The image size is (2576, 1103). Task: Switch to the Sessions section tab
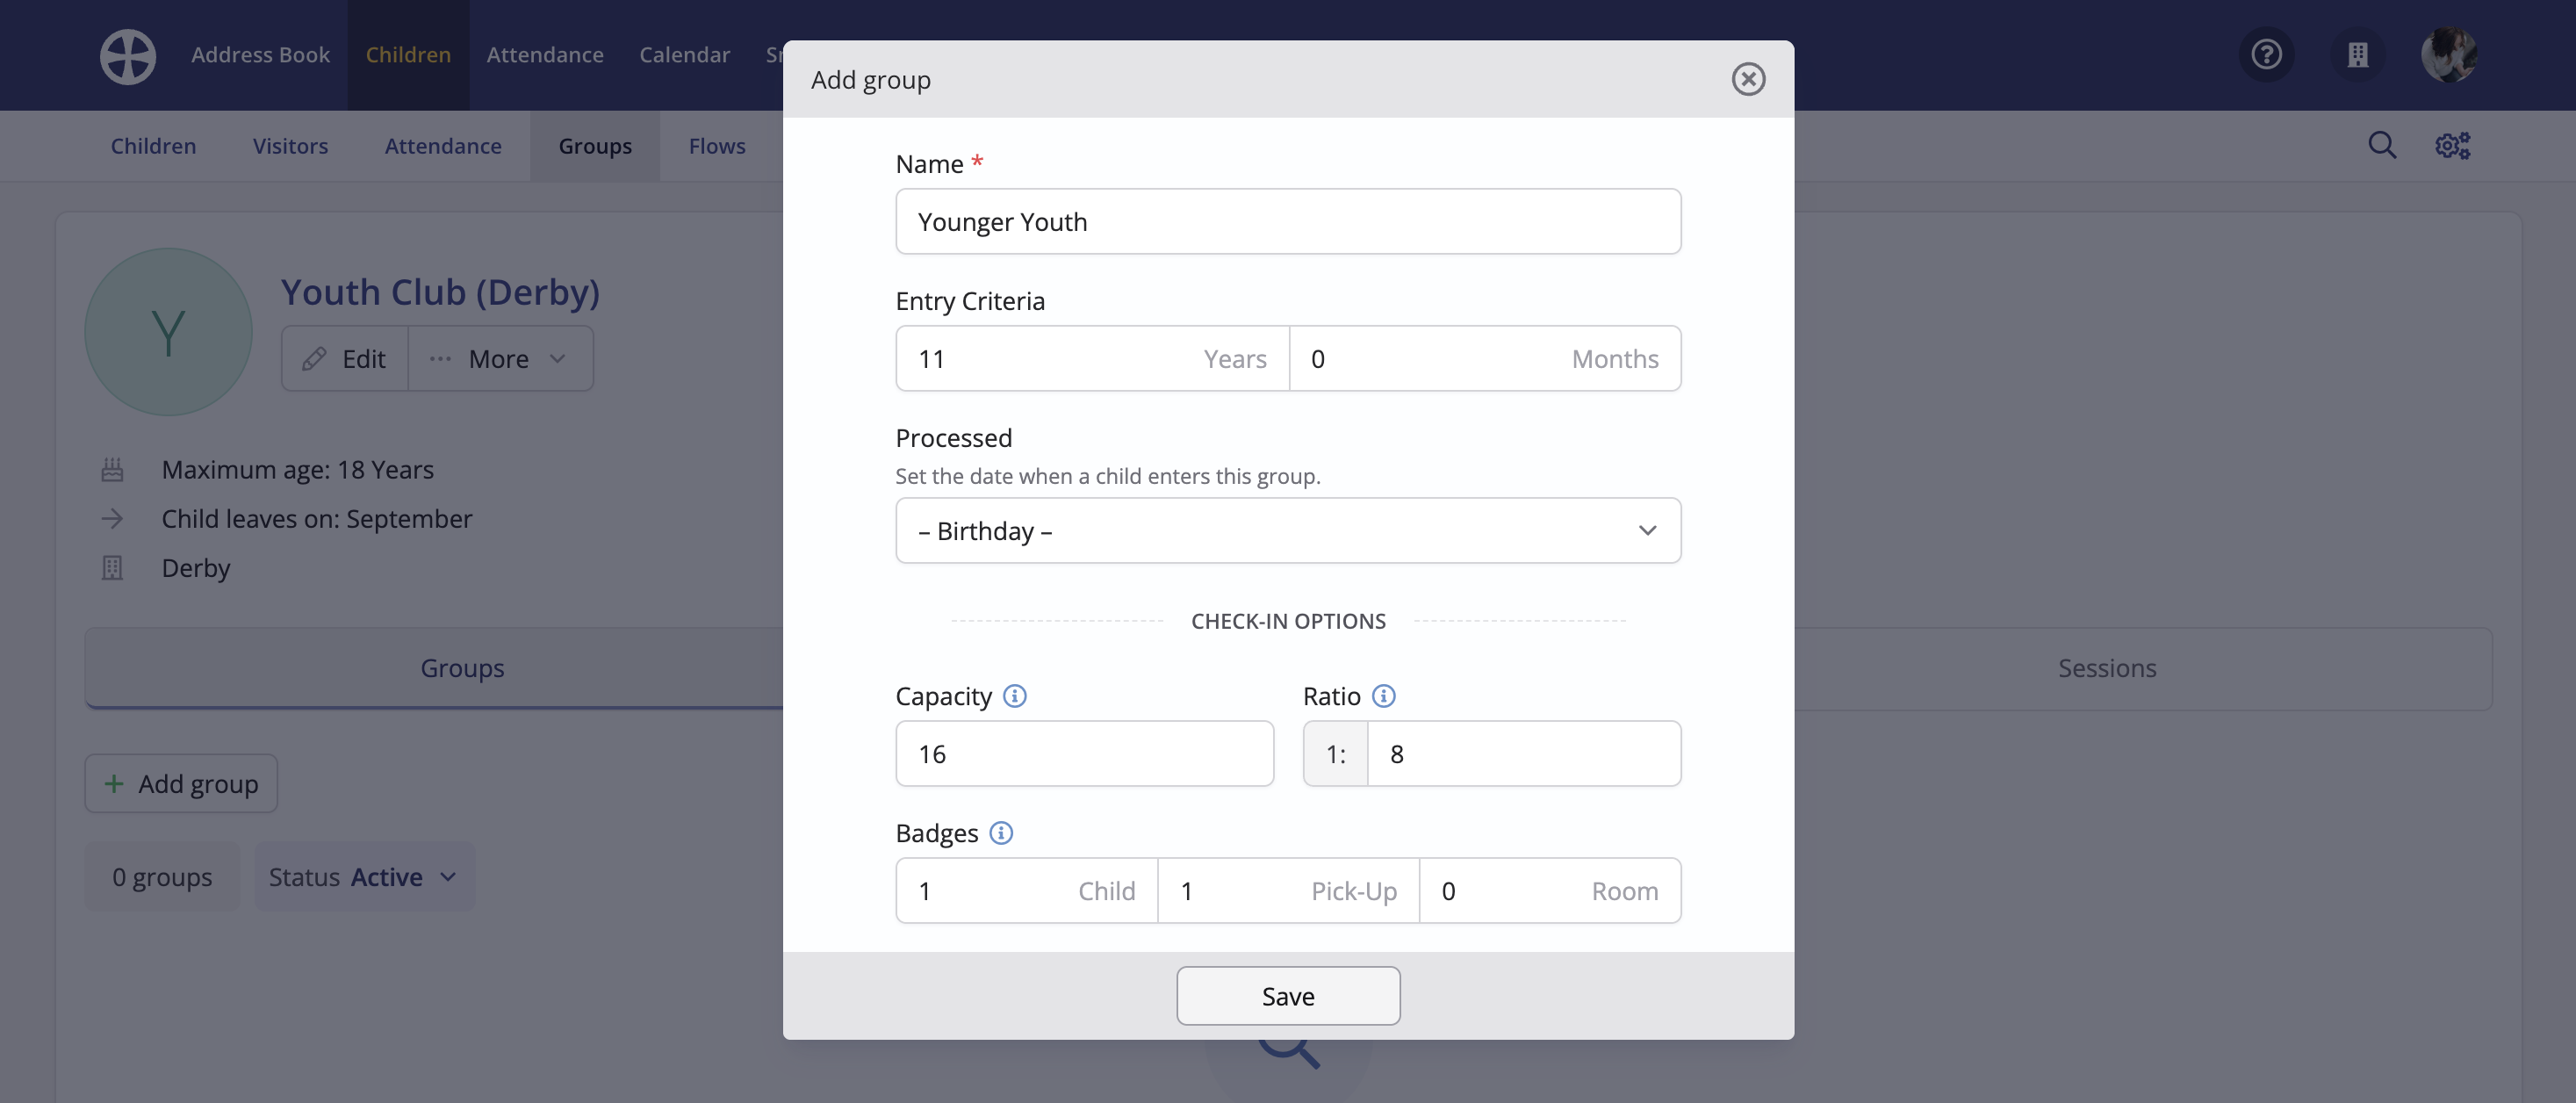click(x=2107, y=668)
